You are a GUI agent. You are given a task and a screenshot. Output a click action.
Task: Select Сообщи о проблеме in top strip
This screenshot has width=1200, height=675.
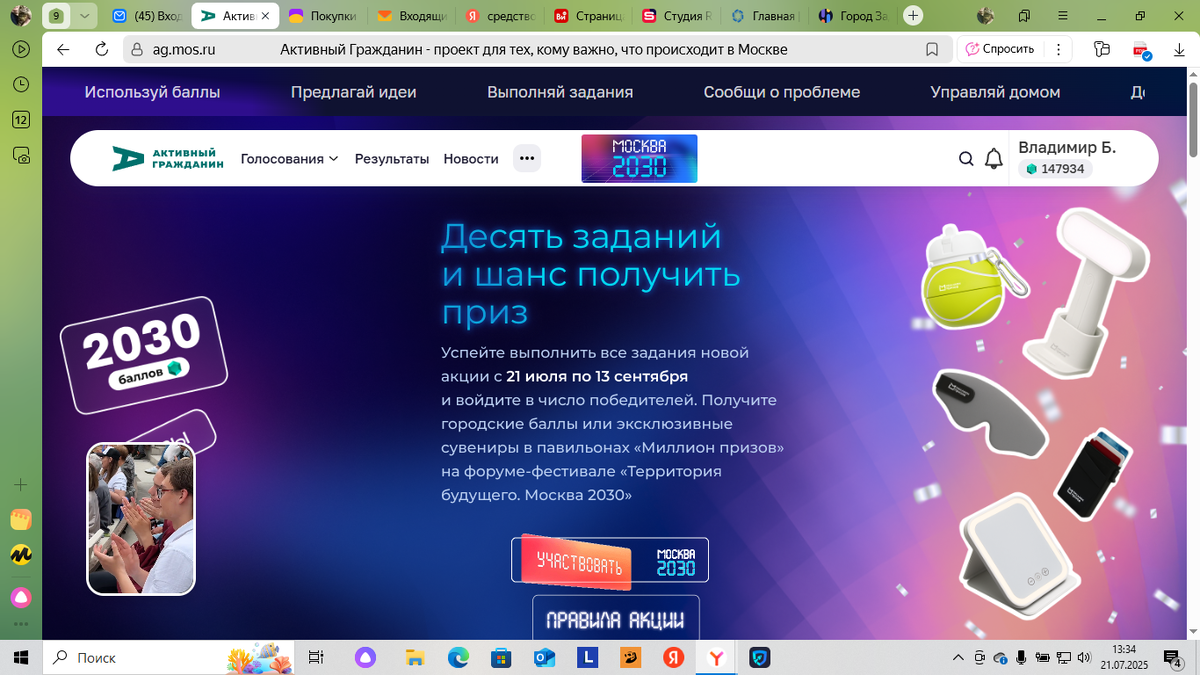(782, 92)
